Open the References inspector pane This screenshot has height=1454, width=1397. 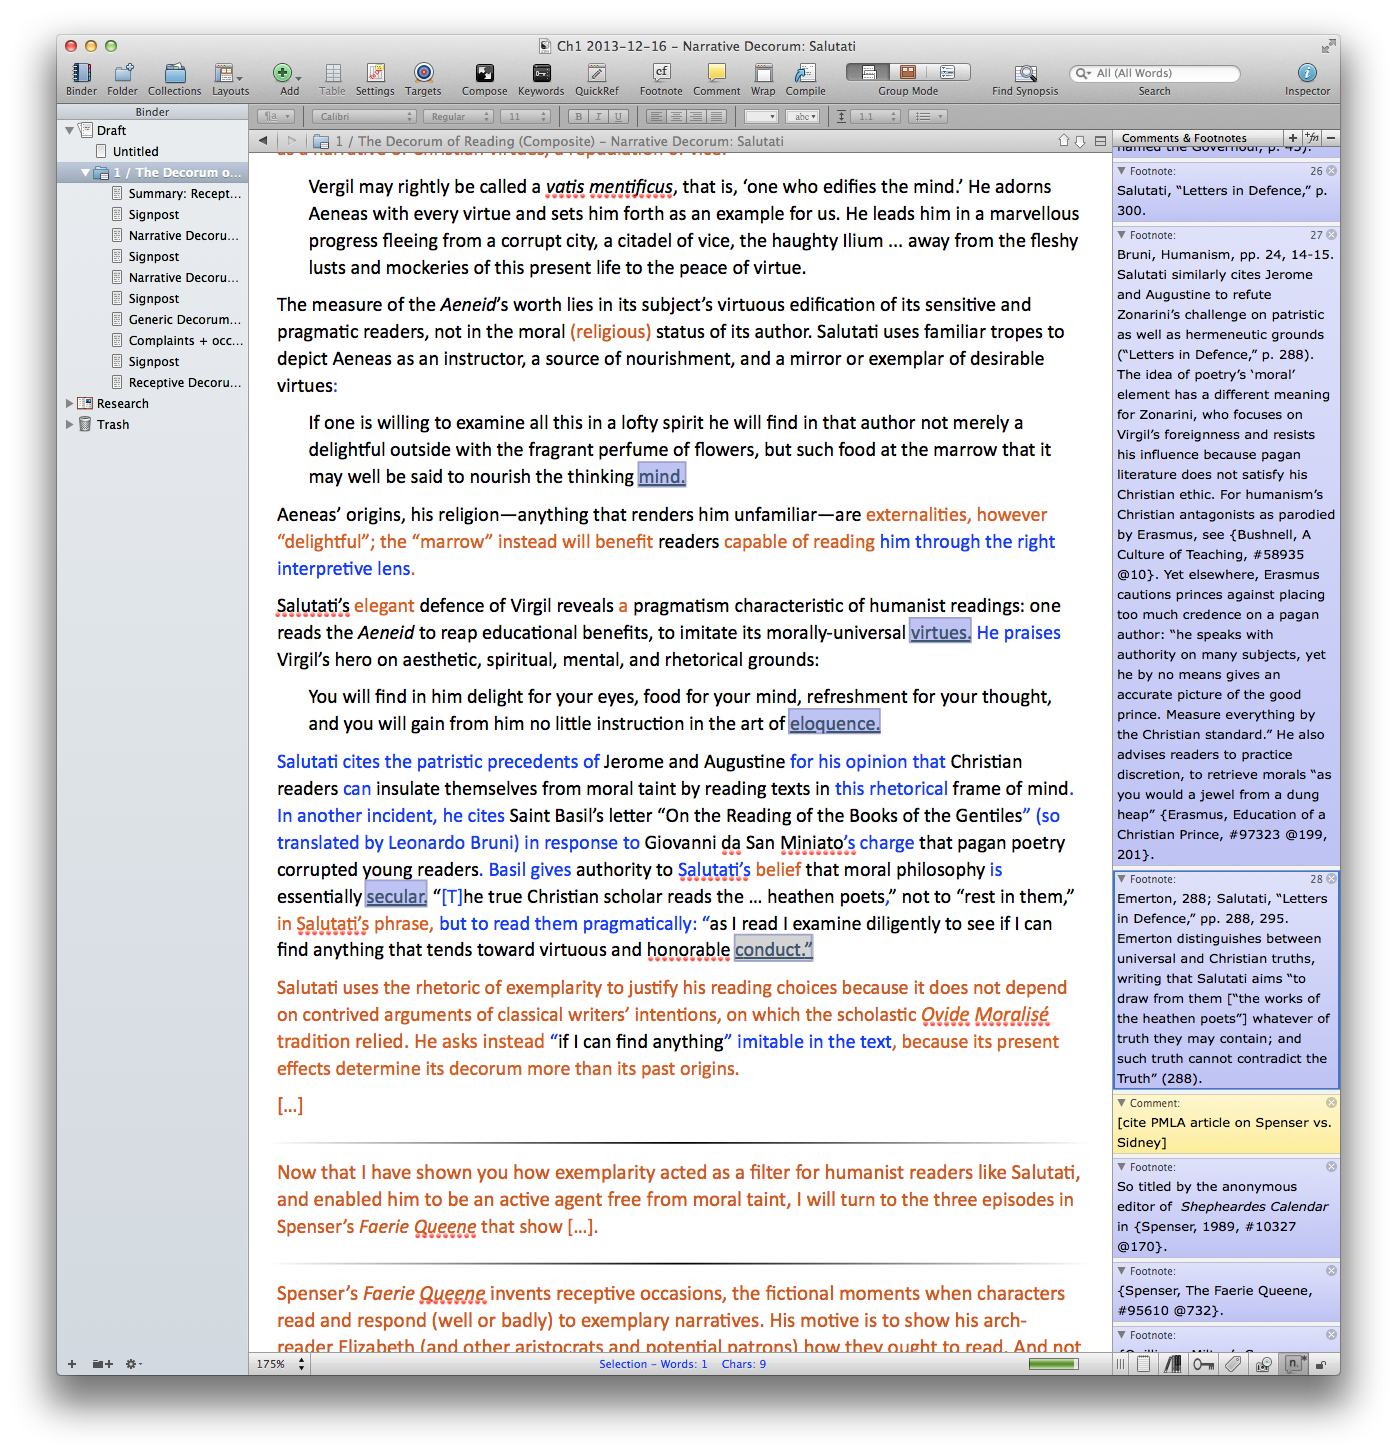1173,1364
